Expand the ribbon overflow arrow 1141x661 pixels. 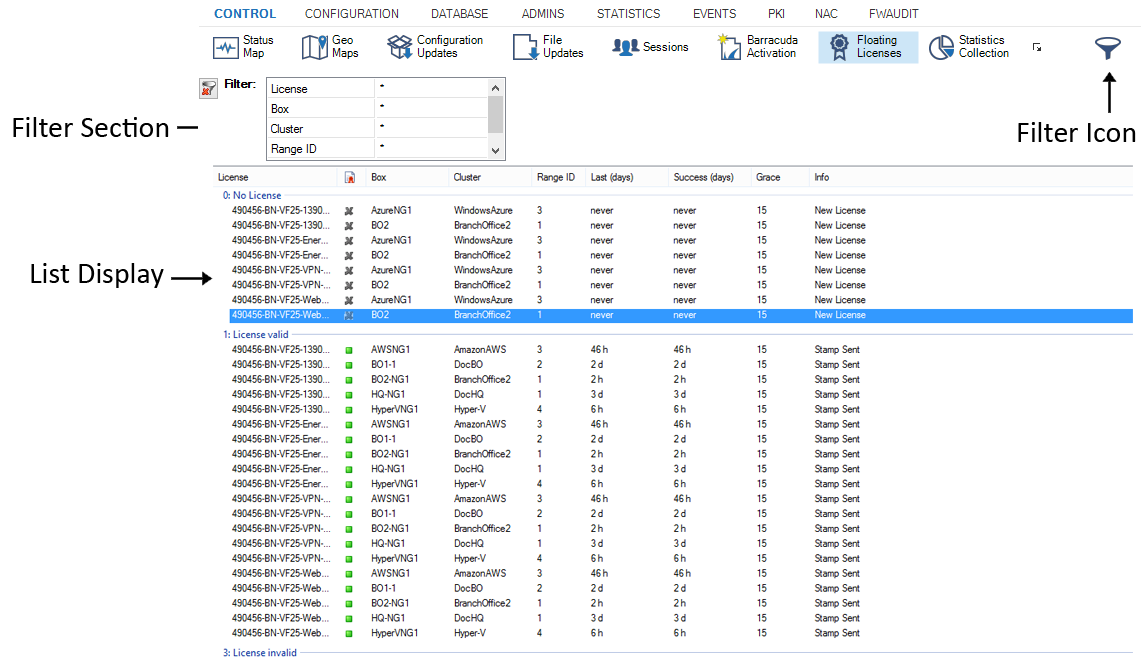[x=1037, y=47]
